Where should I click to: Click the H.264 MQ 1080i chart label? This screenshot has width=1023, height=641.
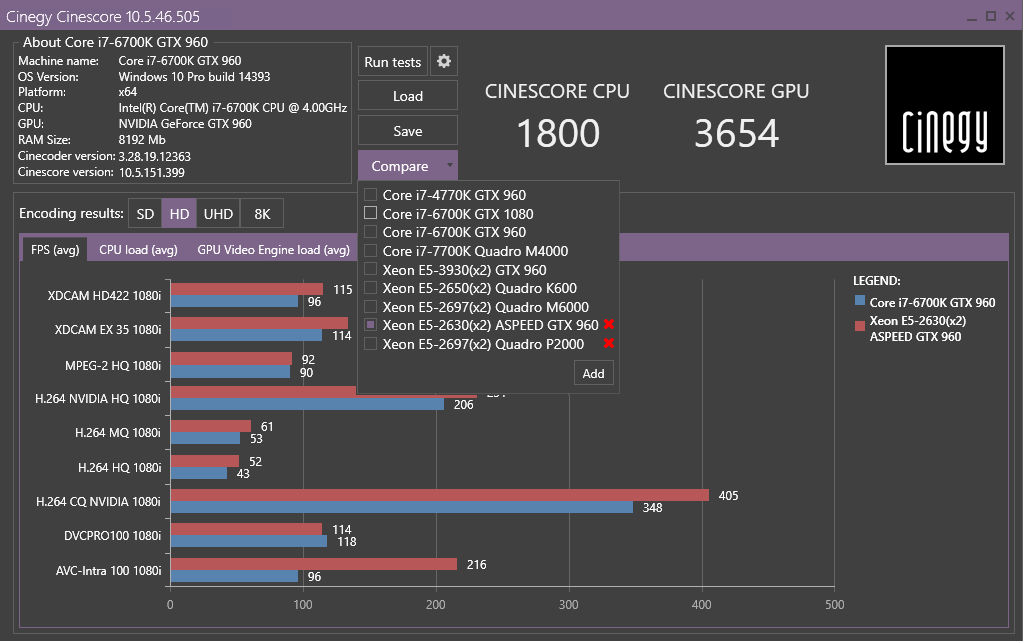118,433
